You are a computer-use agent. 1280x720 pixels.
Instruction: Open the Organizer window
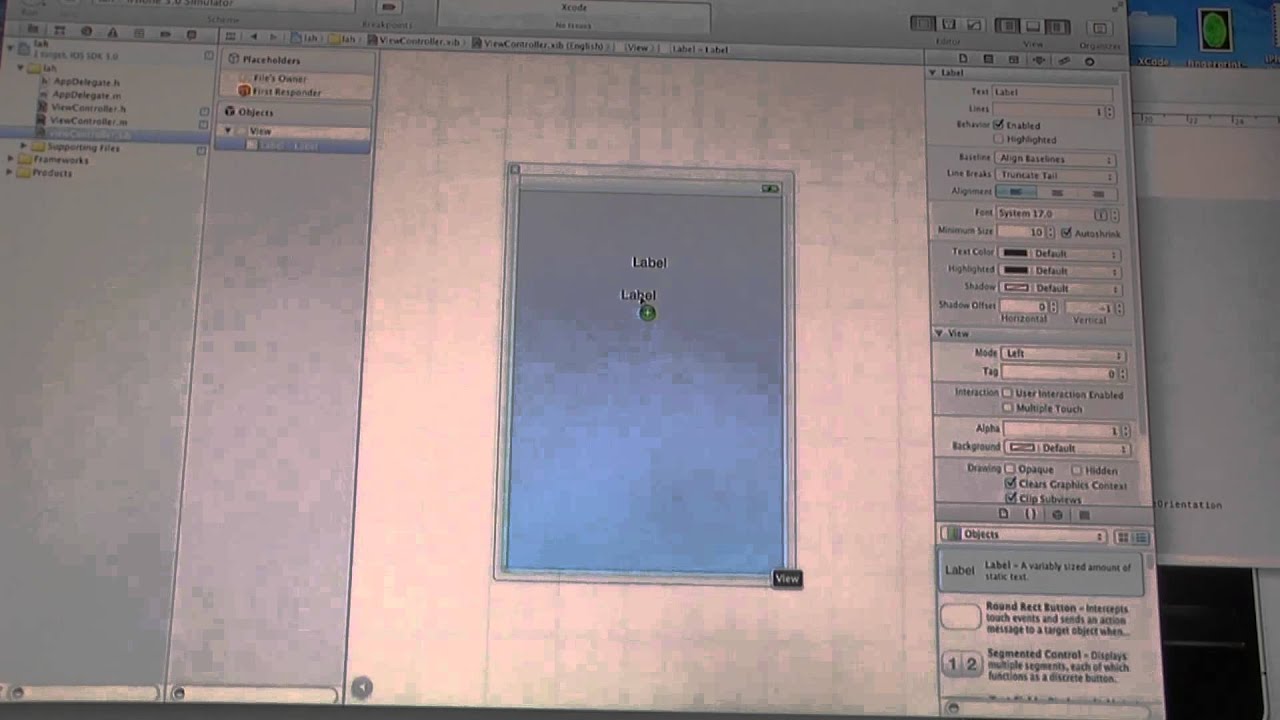[1100, 28]
